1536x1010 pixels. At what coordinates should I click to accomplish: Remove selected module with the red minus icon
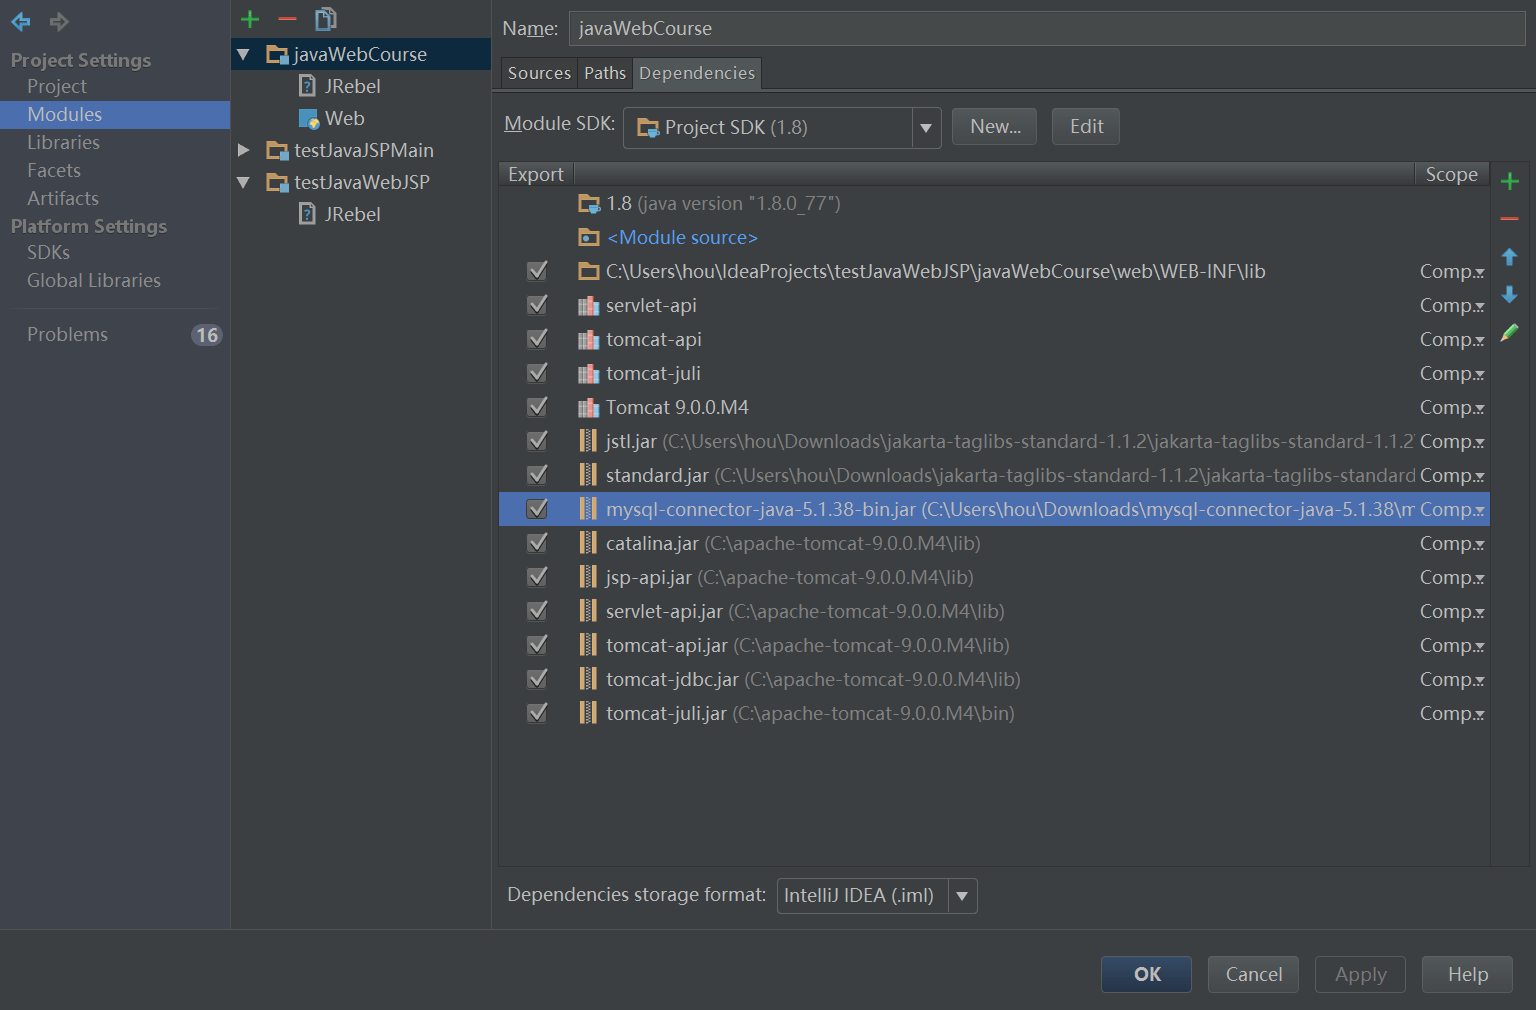pos(287,18)
